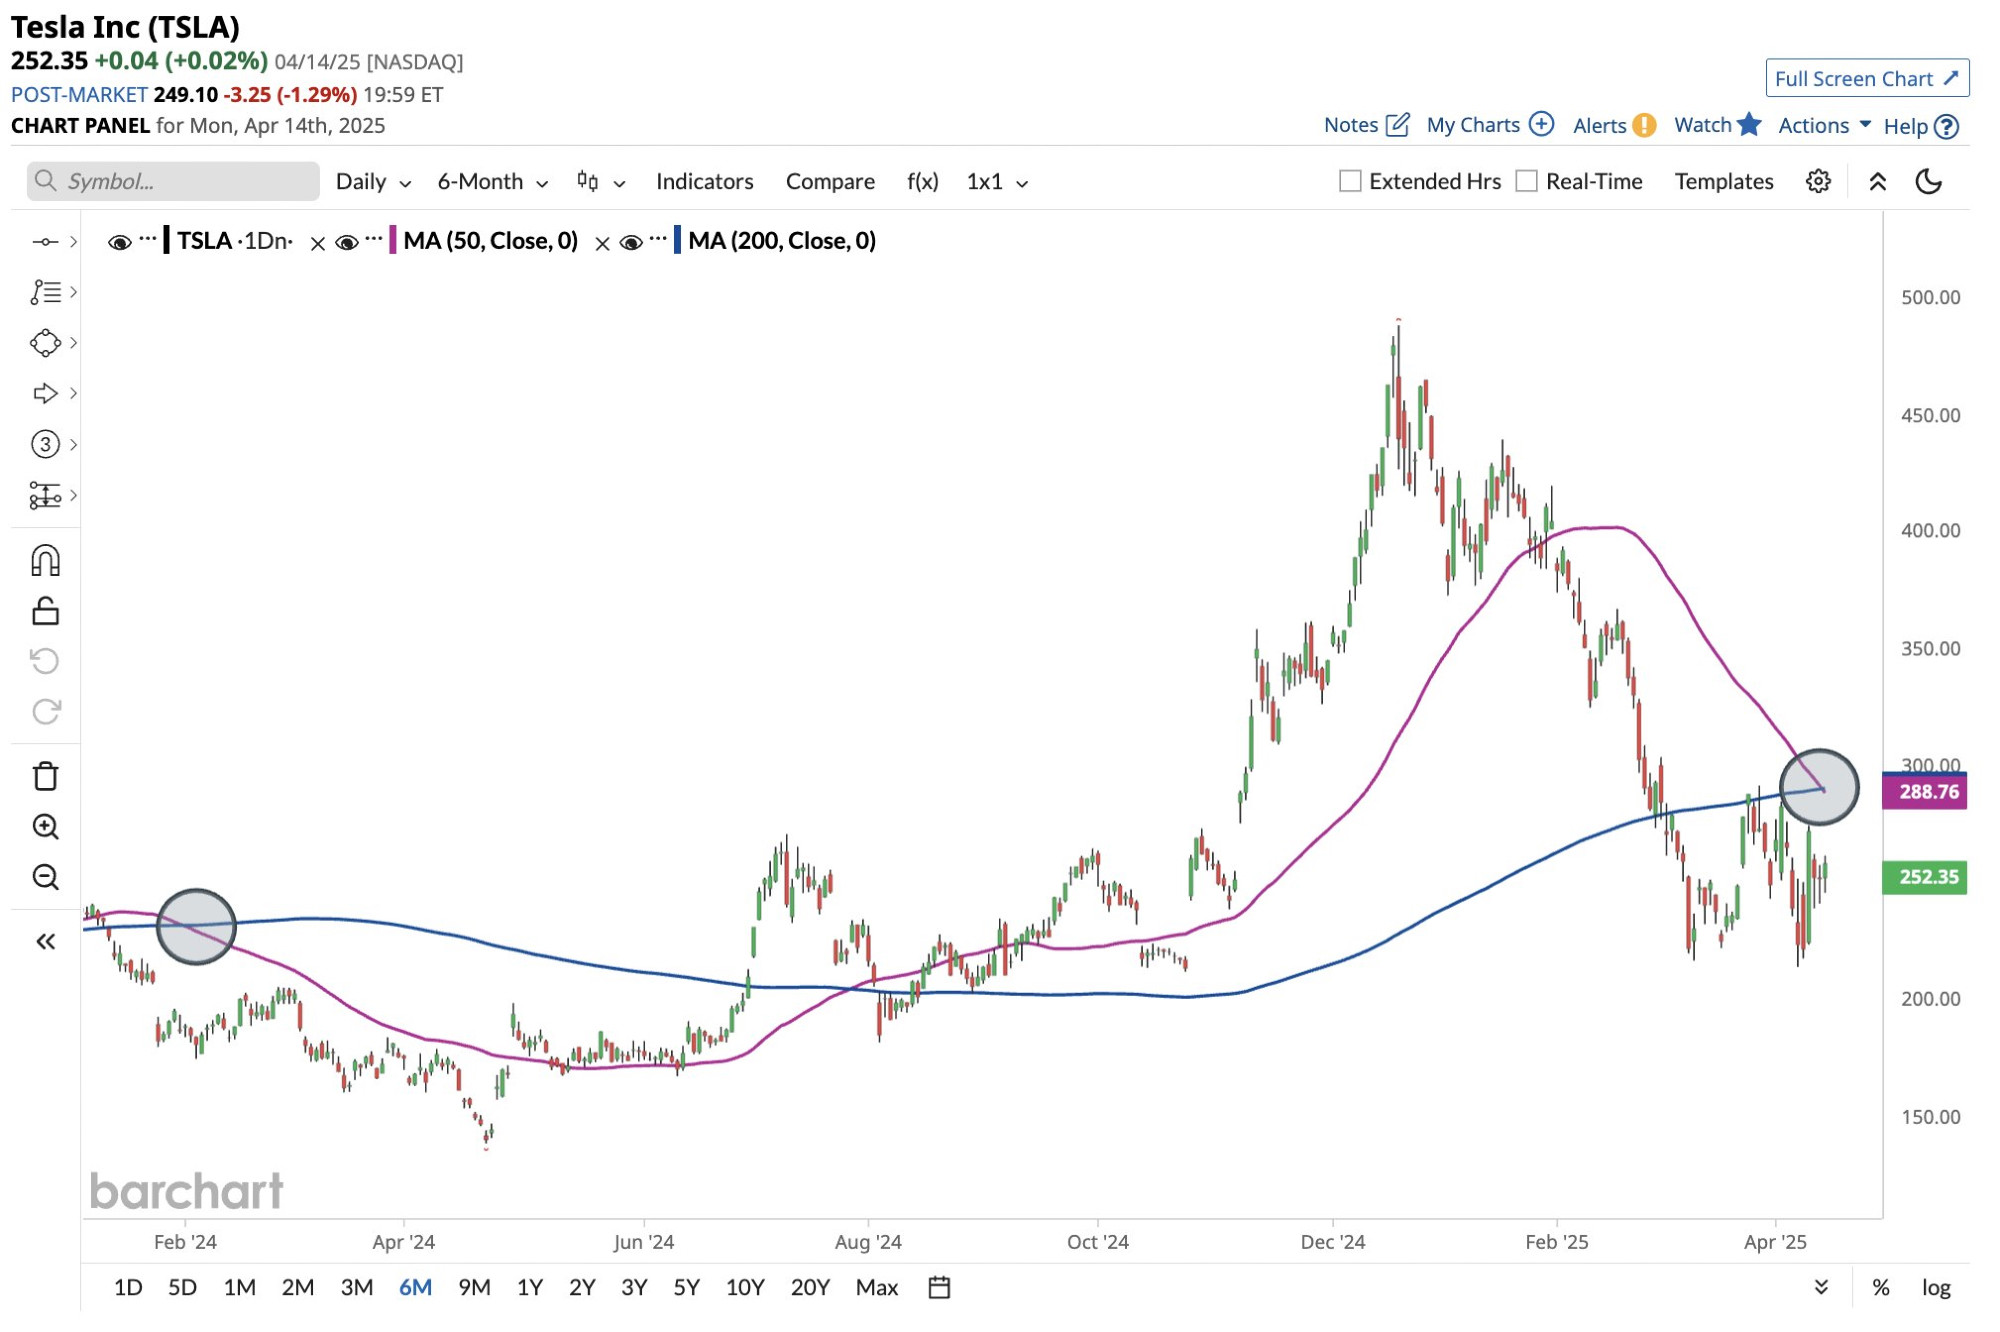Open the date range calendar icon
The width and height of the screenshot is (2000, 1332).
[938, 1287]
